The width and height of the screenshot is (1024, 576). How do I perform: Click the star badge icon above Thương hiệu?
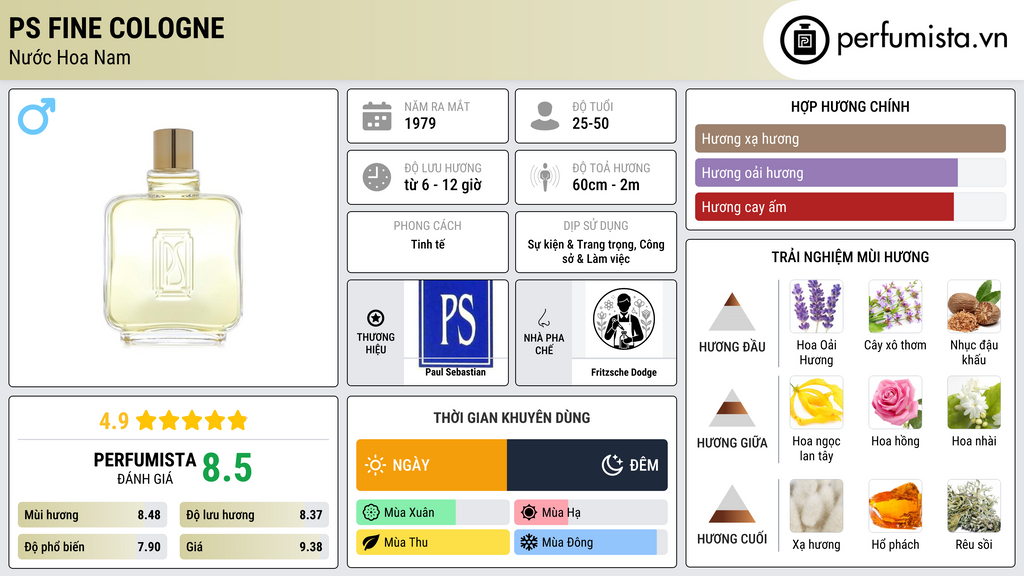tap(376, 318)
